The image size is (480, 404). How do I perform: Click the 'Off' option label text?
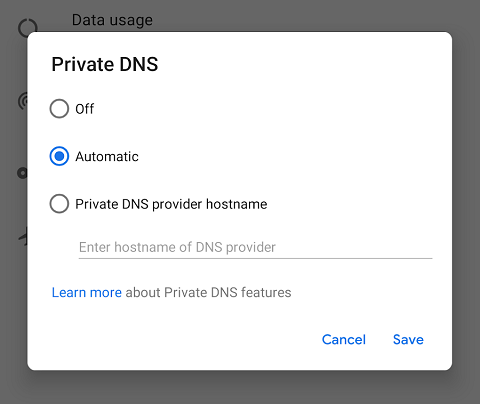tap(85, 109)
